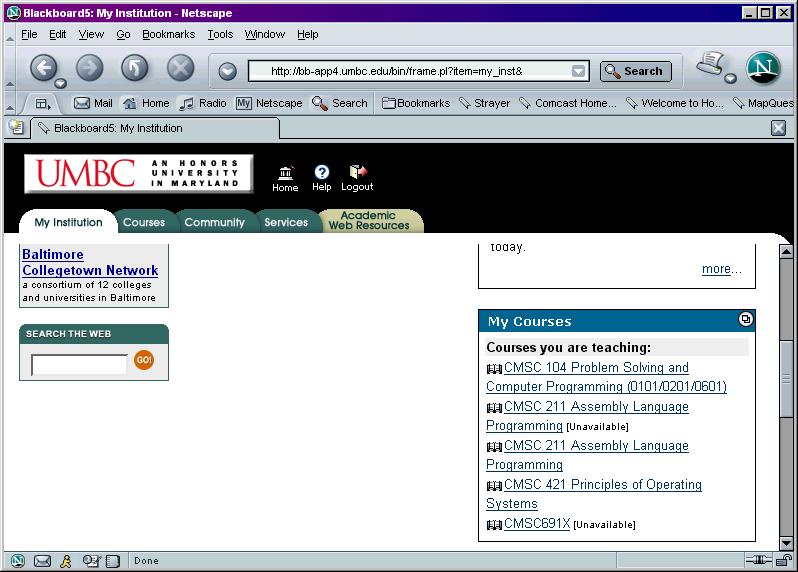Image resolution: width=798 pixels, height=572 pixels.
Task: Open the Window menu
Action: 265,34
